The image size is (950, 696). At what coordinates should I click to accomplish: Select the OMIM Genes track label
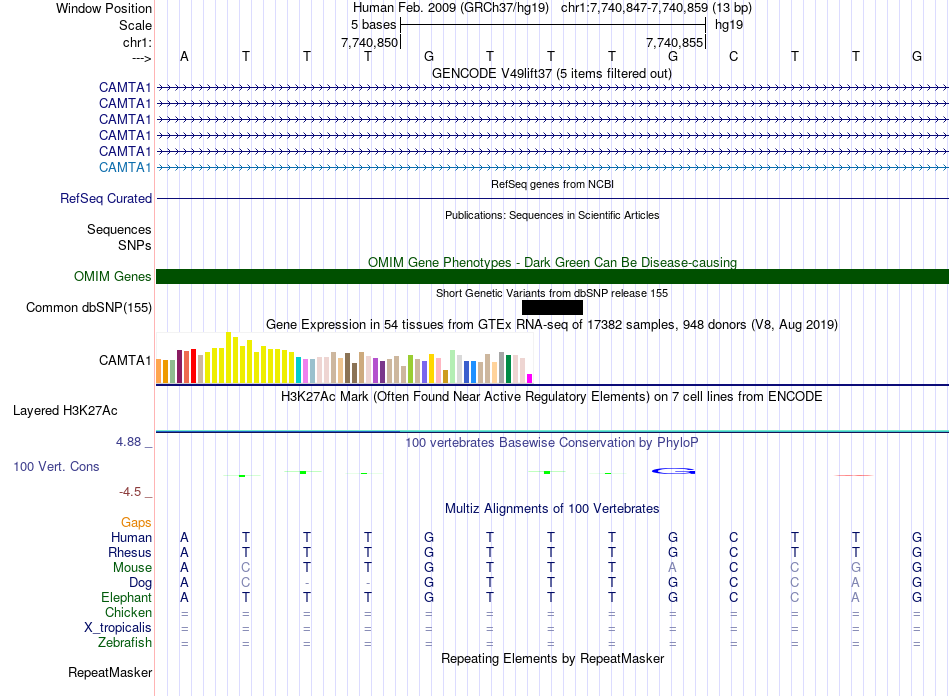[112, 276]
